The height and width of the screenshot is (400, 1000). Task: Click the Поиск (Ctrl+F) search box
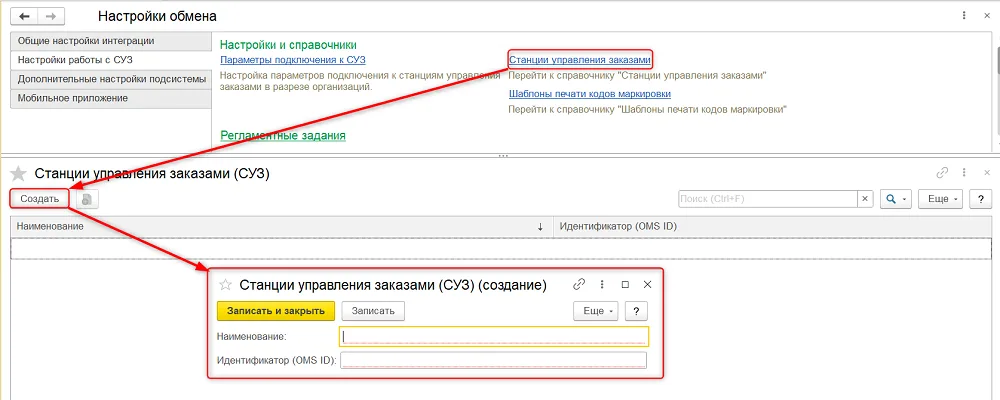pyautogui.click(x=768, y=199)
